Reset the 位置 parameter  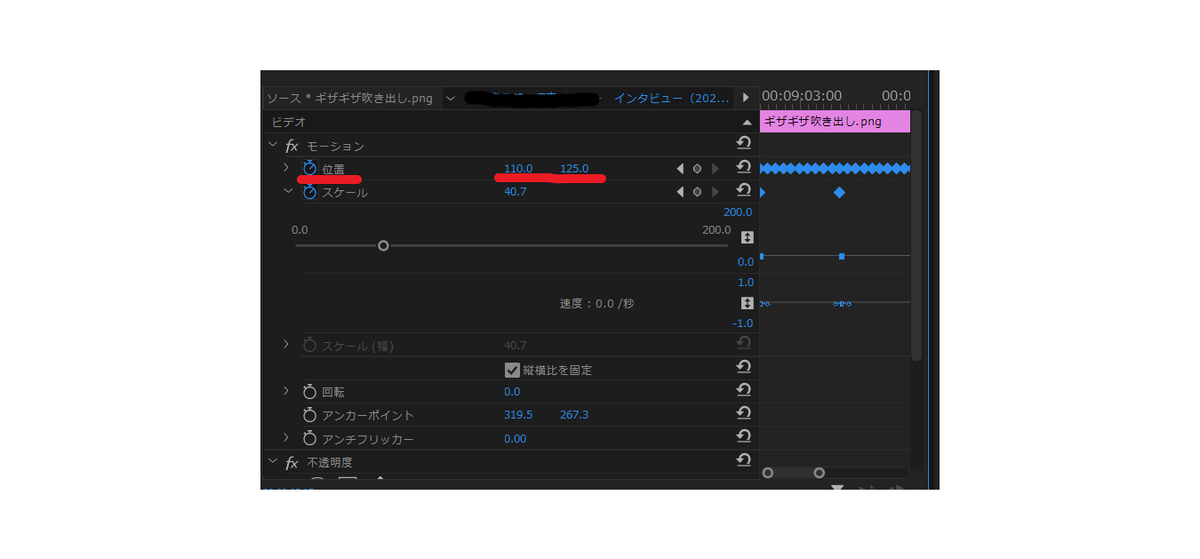click(743, 168)
